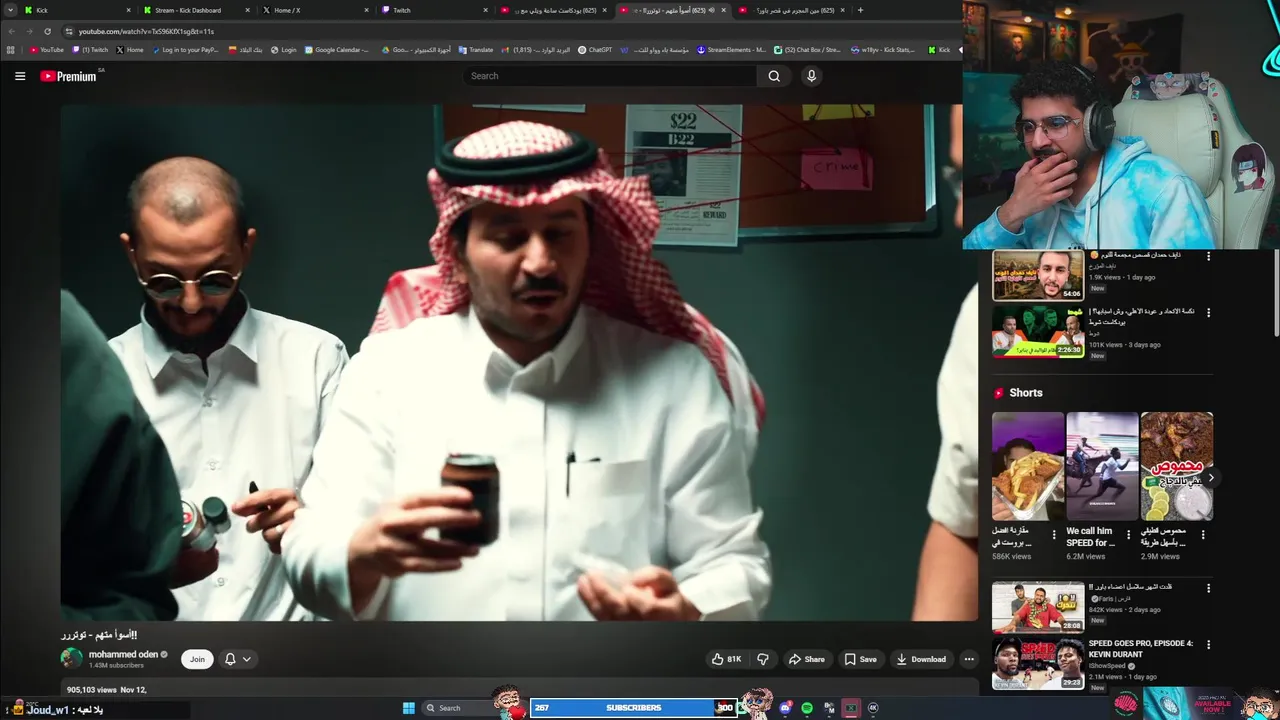This screenshot has width=1280, height=720.
Task: Open the apps grid in bookmarks bar
Action: [x=11, y=49]
